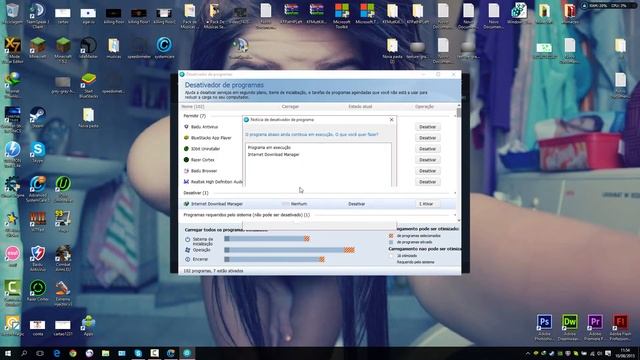Click Desativar button for Realtek High Definition Audio
The image size is (640, 360).
click(427, 182)
